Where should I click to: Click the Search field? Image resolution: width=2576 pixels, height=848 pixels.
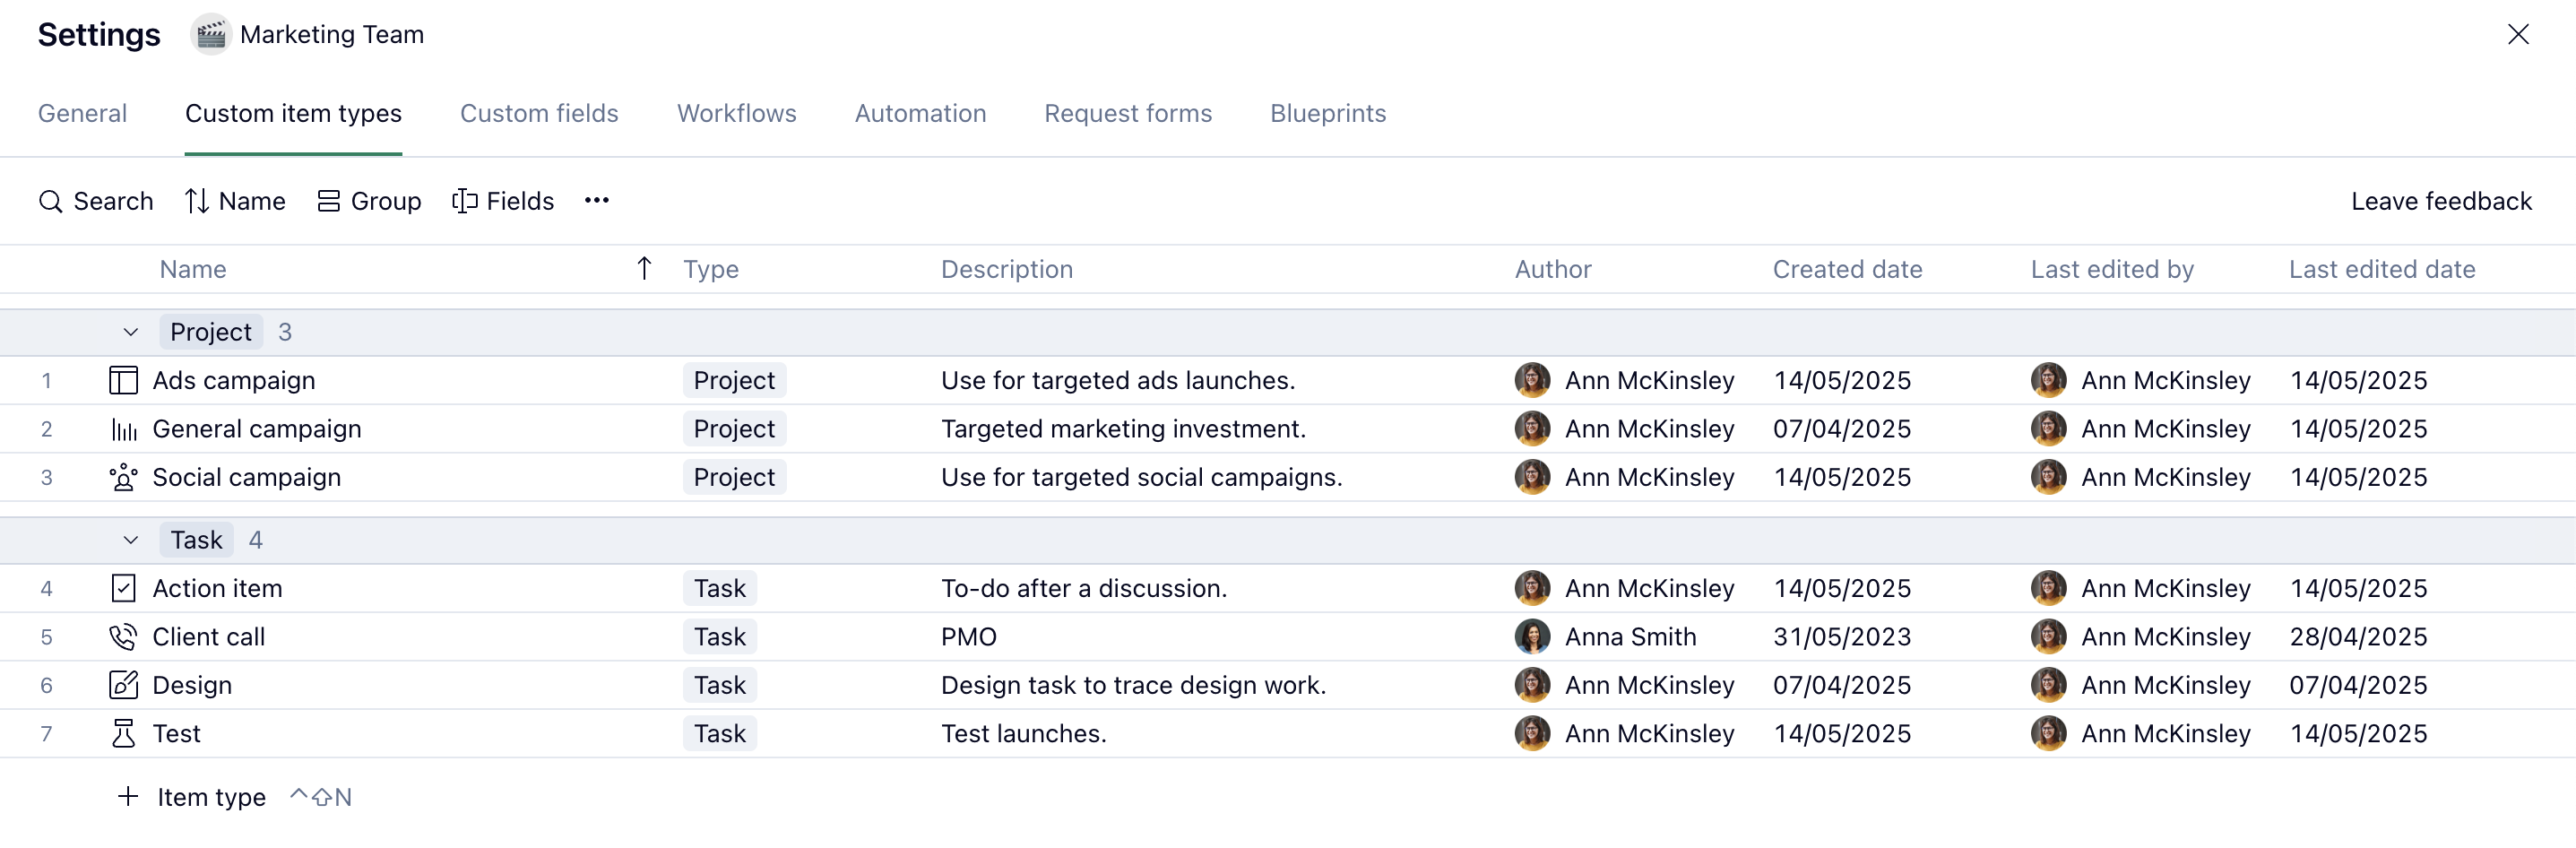click(x=96, y=201)
